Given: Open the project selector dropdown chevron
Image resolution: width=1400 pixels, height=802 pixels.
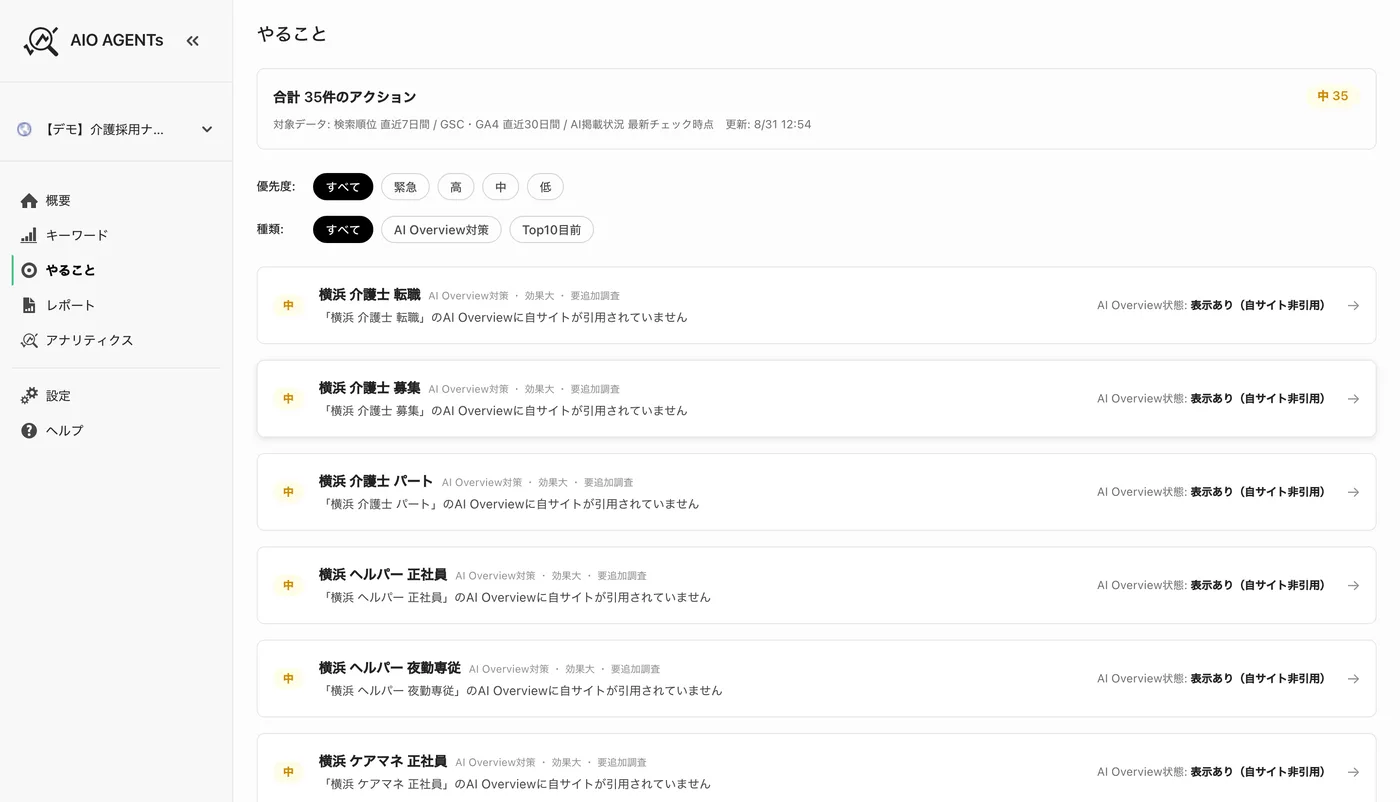Looking at the screenshot, I should point(207,129).
